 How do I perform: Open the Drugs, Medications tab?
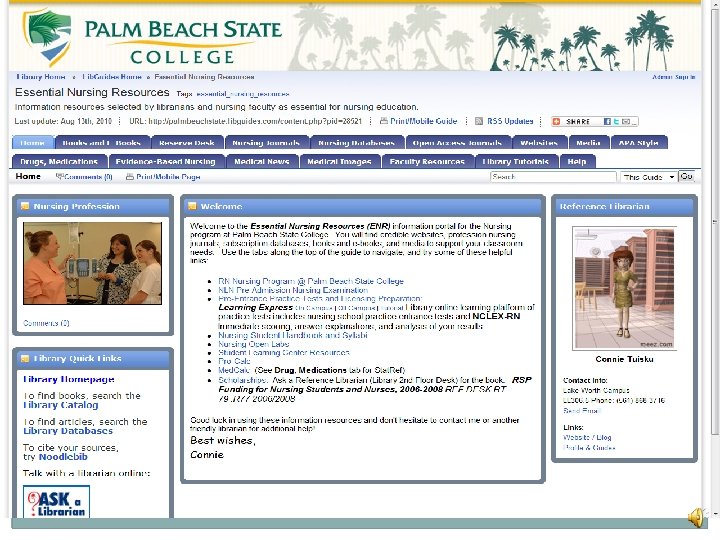[x=59, y=162]
